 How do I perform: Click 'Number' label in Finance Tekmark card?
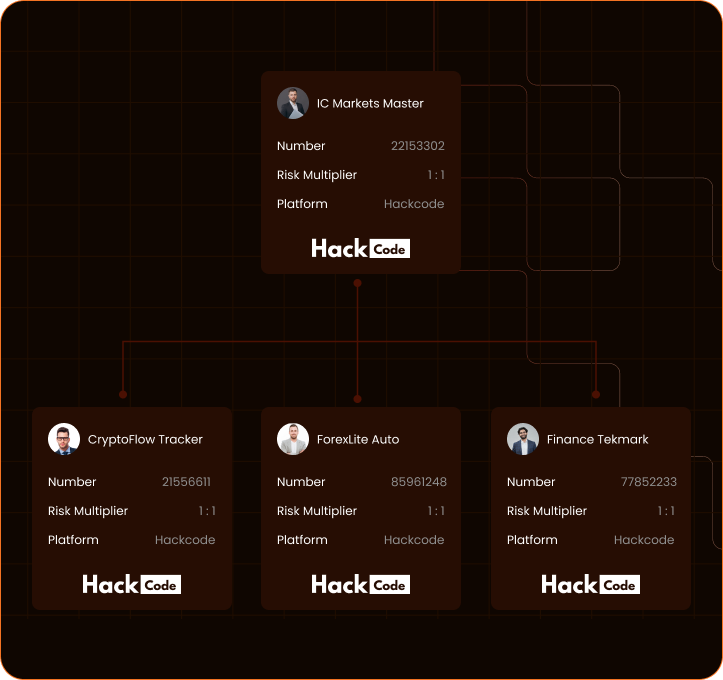pyautogui.click(x=531, y=482)
